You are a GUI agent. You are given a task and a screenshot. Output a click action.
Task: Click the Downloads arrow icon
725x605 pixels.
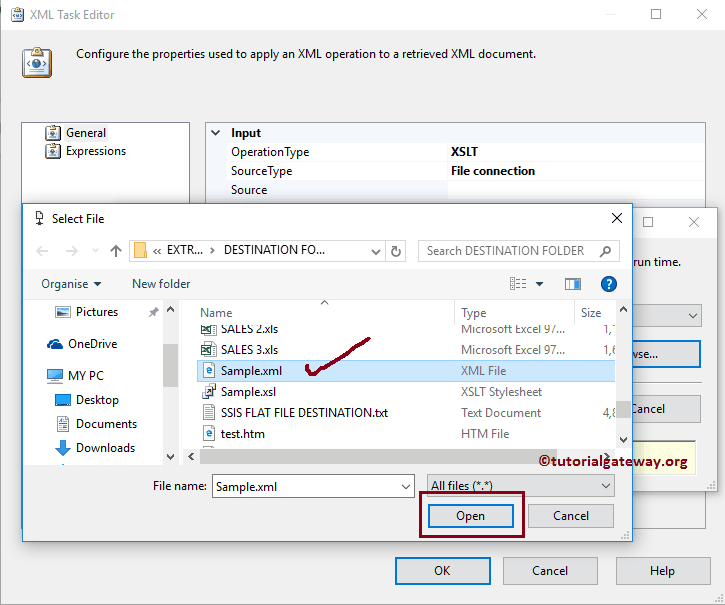[x=62, y=448]
